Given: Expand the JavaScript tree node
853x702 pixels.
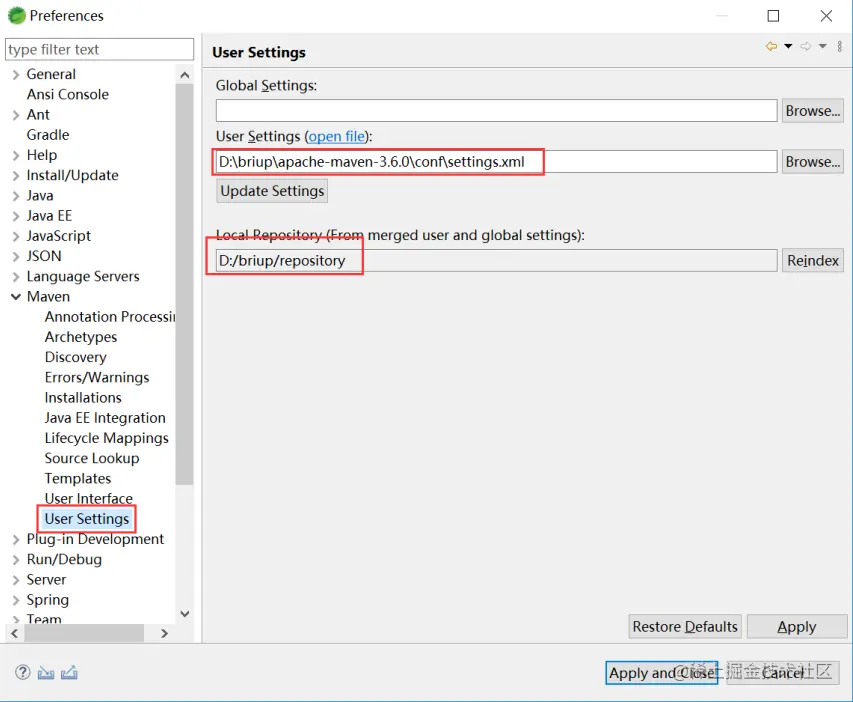Looking at the screenshot, I should 16,236.
